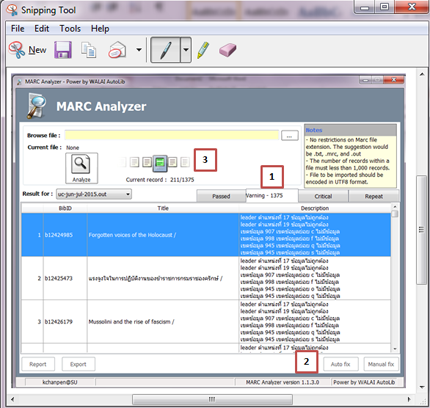Copy the snip using the copy icon
The width and height of the screenshot is (430, 408).
[x=89, y=50]
